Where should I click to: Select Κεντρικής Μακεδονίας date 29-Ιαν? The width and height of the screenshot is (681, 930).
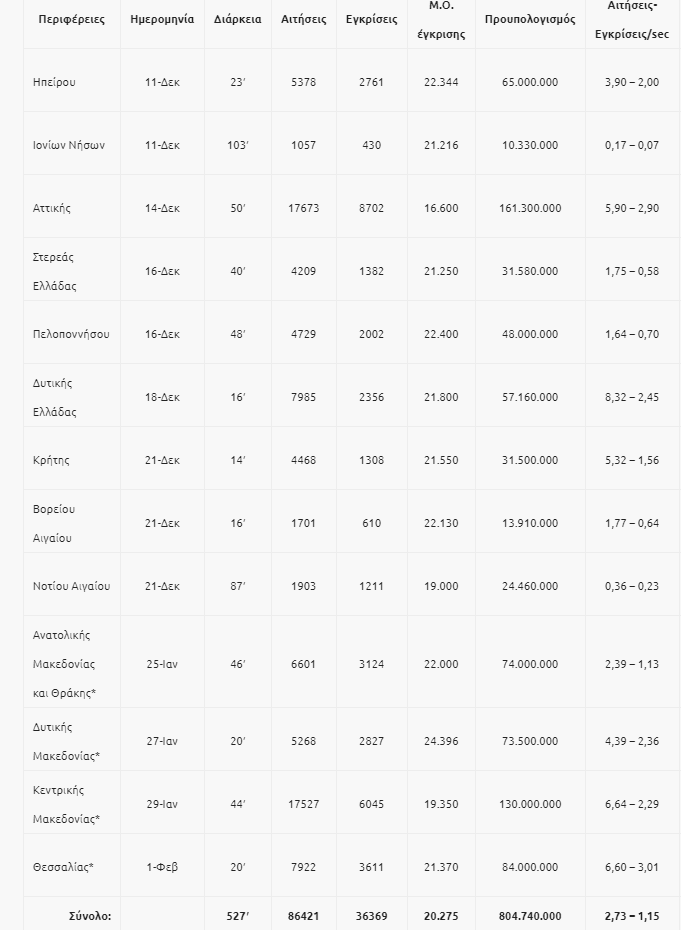[162, 804]
